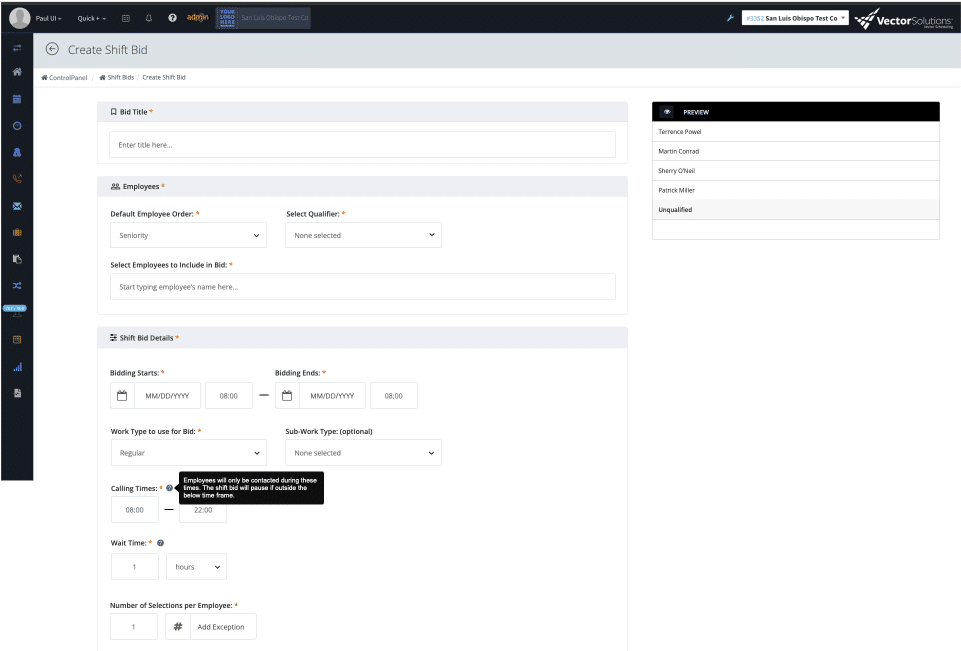The height and width of the screenshot is (651, 961).
Task: Open Bidding Starts calendar picker icon
Action: point(122,395)
